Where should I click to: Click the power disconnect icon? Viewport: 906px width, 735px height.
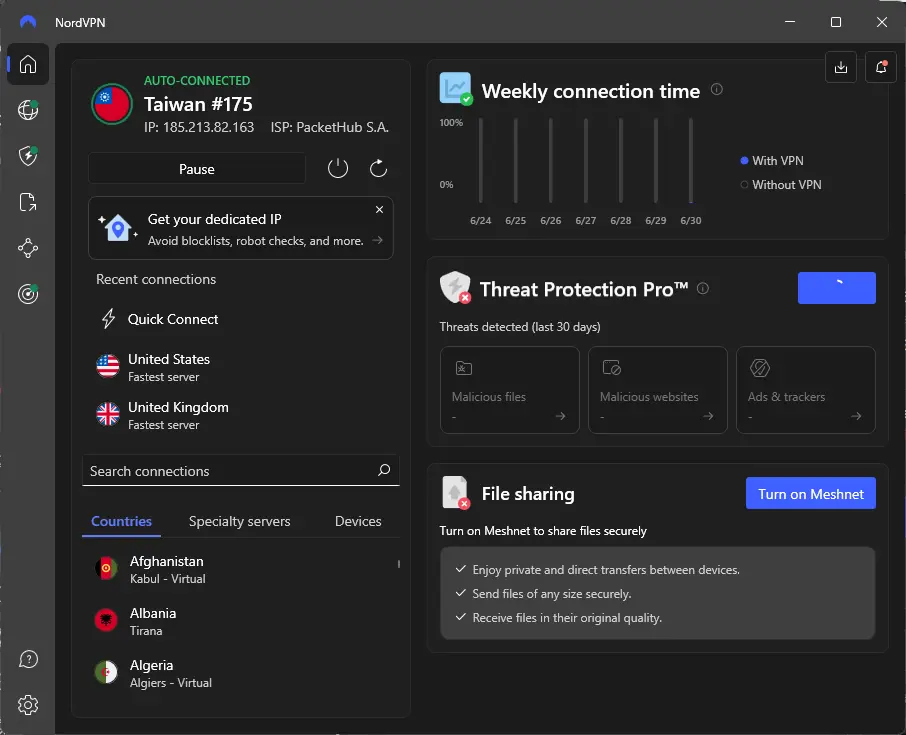pos(338,169)
